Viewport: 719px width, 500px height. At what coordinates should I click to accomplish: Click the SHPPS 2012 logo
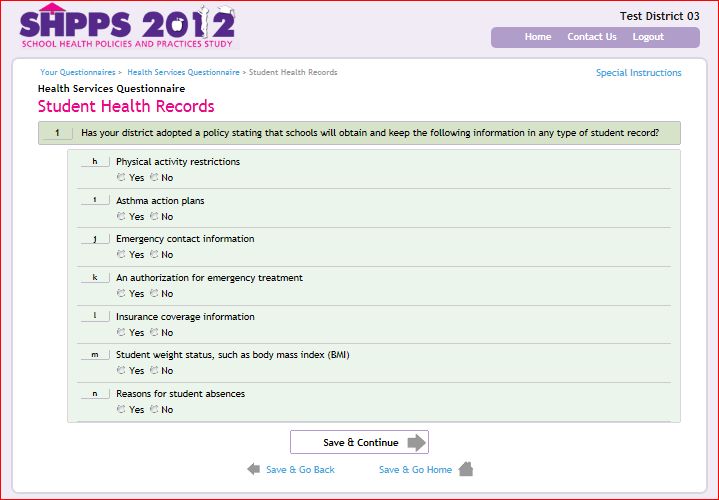[128, 26]
